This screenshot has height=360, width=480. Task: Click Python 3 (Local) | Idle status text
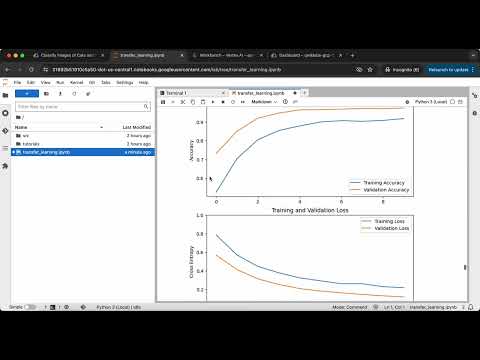(x=118, y=307)
